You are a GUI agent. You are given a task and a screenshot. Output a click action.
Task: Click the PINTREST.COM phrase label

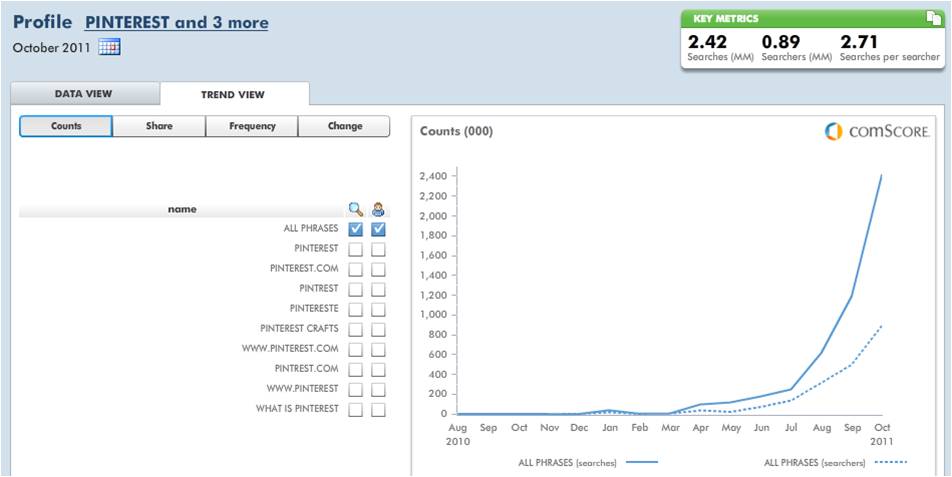(307, 369)
